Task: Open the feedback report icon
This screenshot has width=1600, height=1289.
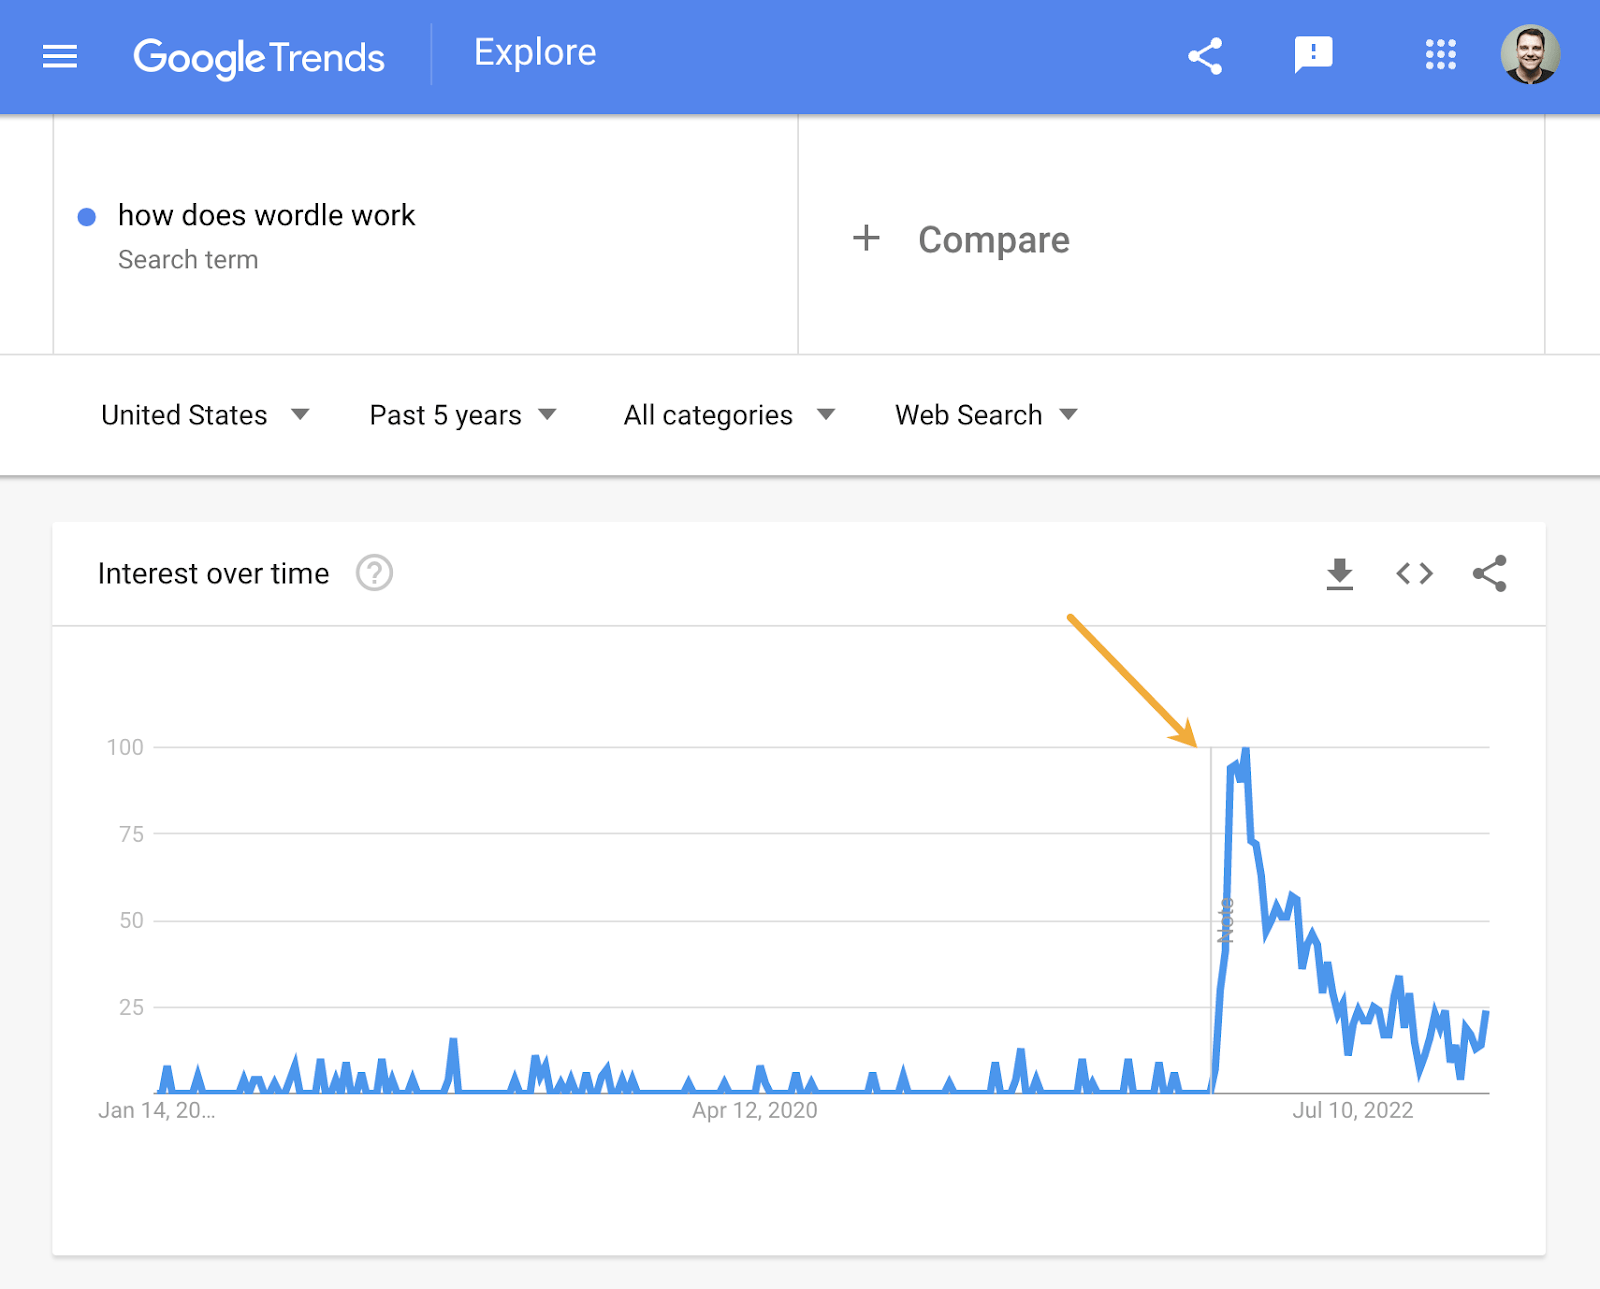Action: point(1313,55)
